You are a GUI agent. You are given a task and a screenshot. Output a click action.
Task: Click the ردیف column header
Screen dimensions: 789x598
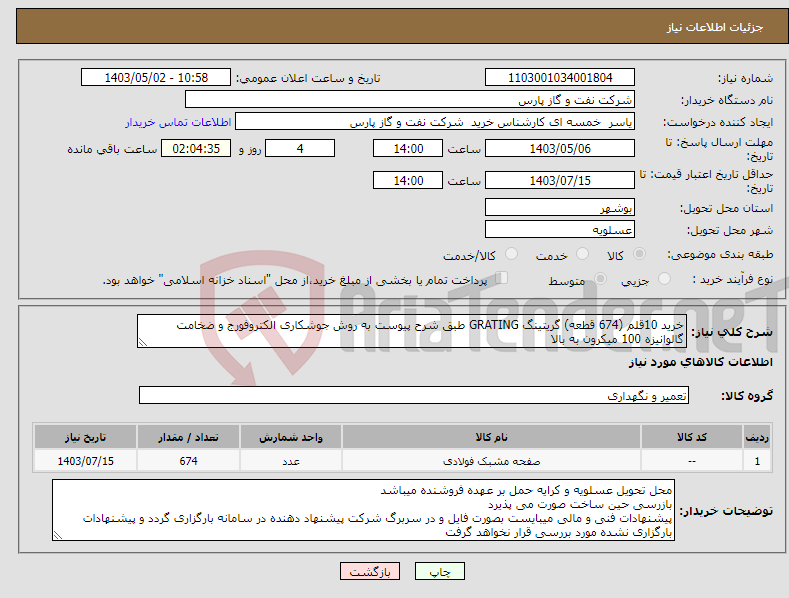(757, 437)
